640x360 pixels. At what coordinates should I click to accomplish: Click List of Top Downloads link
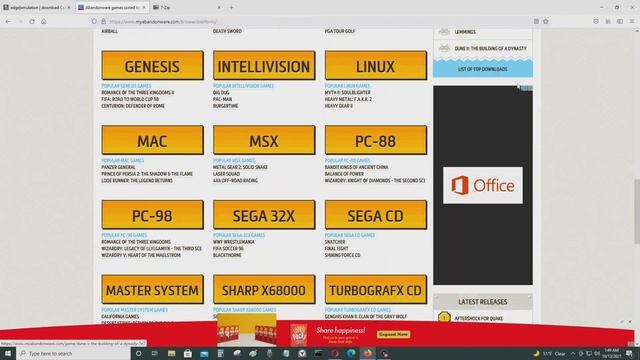point(483,69)
